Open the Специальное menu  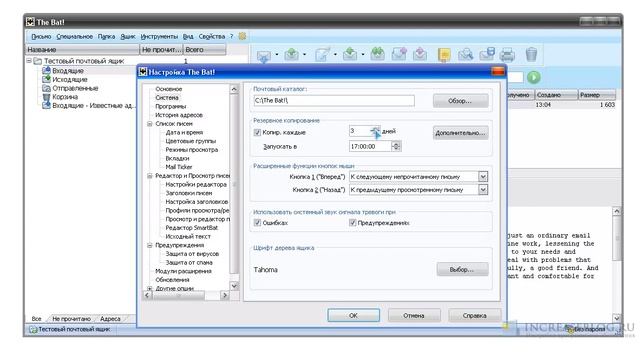tap(75, 36)
